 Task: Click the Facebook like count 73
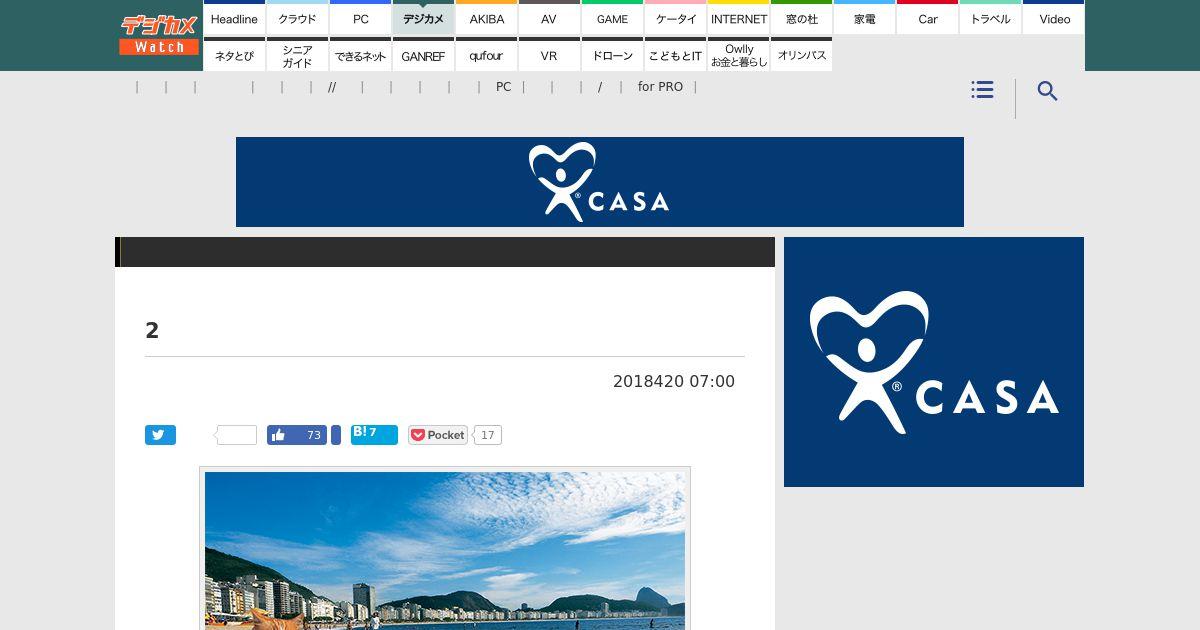[x=313, y=435]
